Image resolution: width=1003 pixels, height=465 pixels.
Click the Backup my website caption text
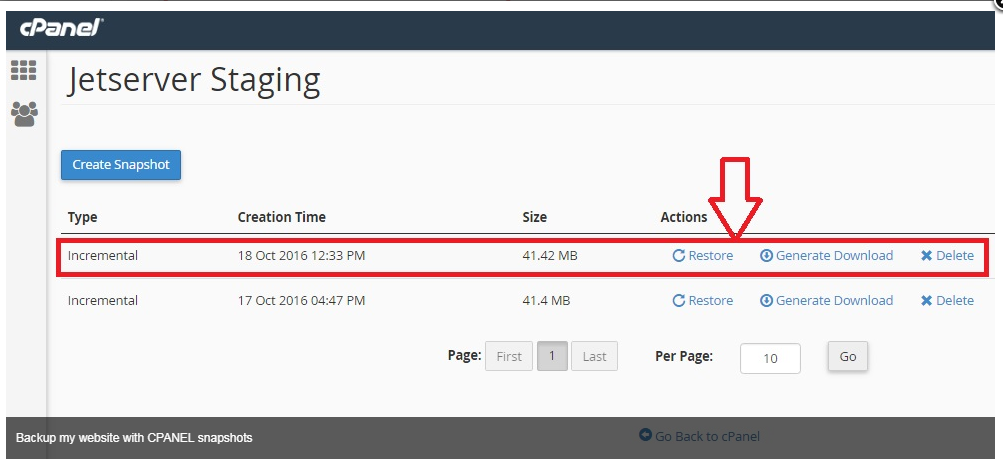[134, 438]
